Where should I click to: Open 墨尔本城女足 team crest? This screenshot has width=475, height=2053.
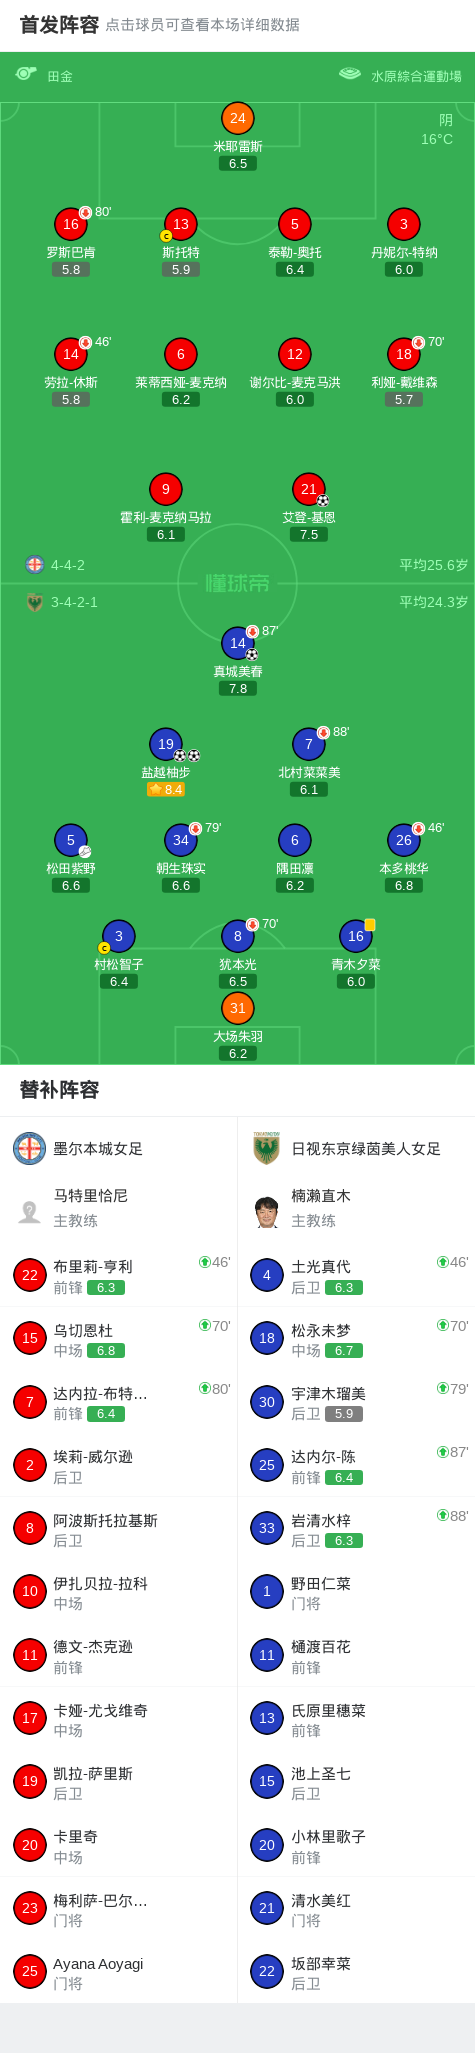click(x=30, y=1148)
